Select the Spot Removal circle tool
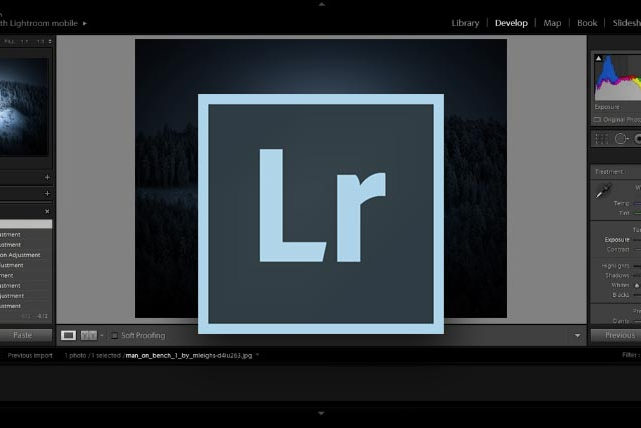The height and width of the screenshot is (428, 641). [621, 139]
